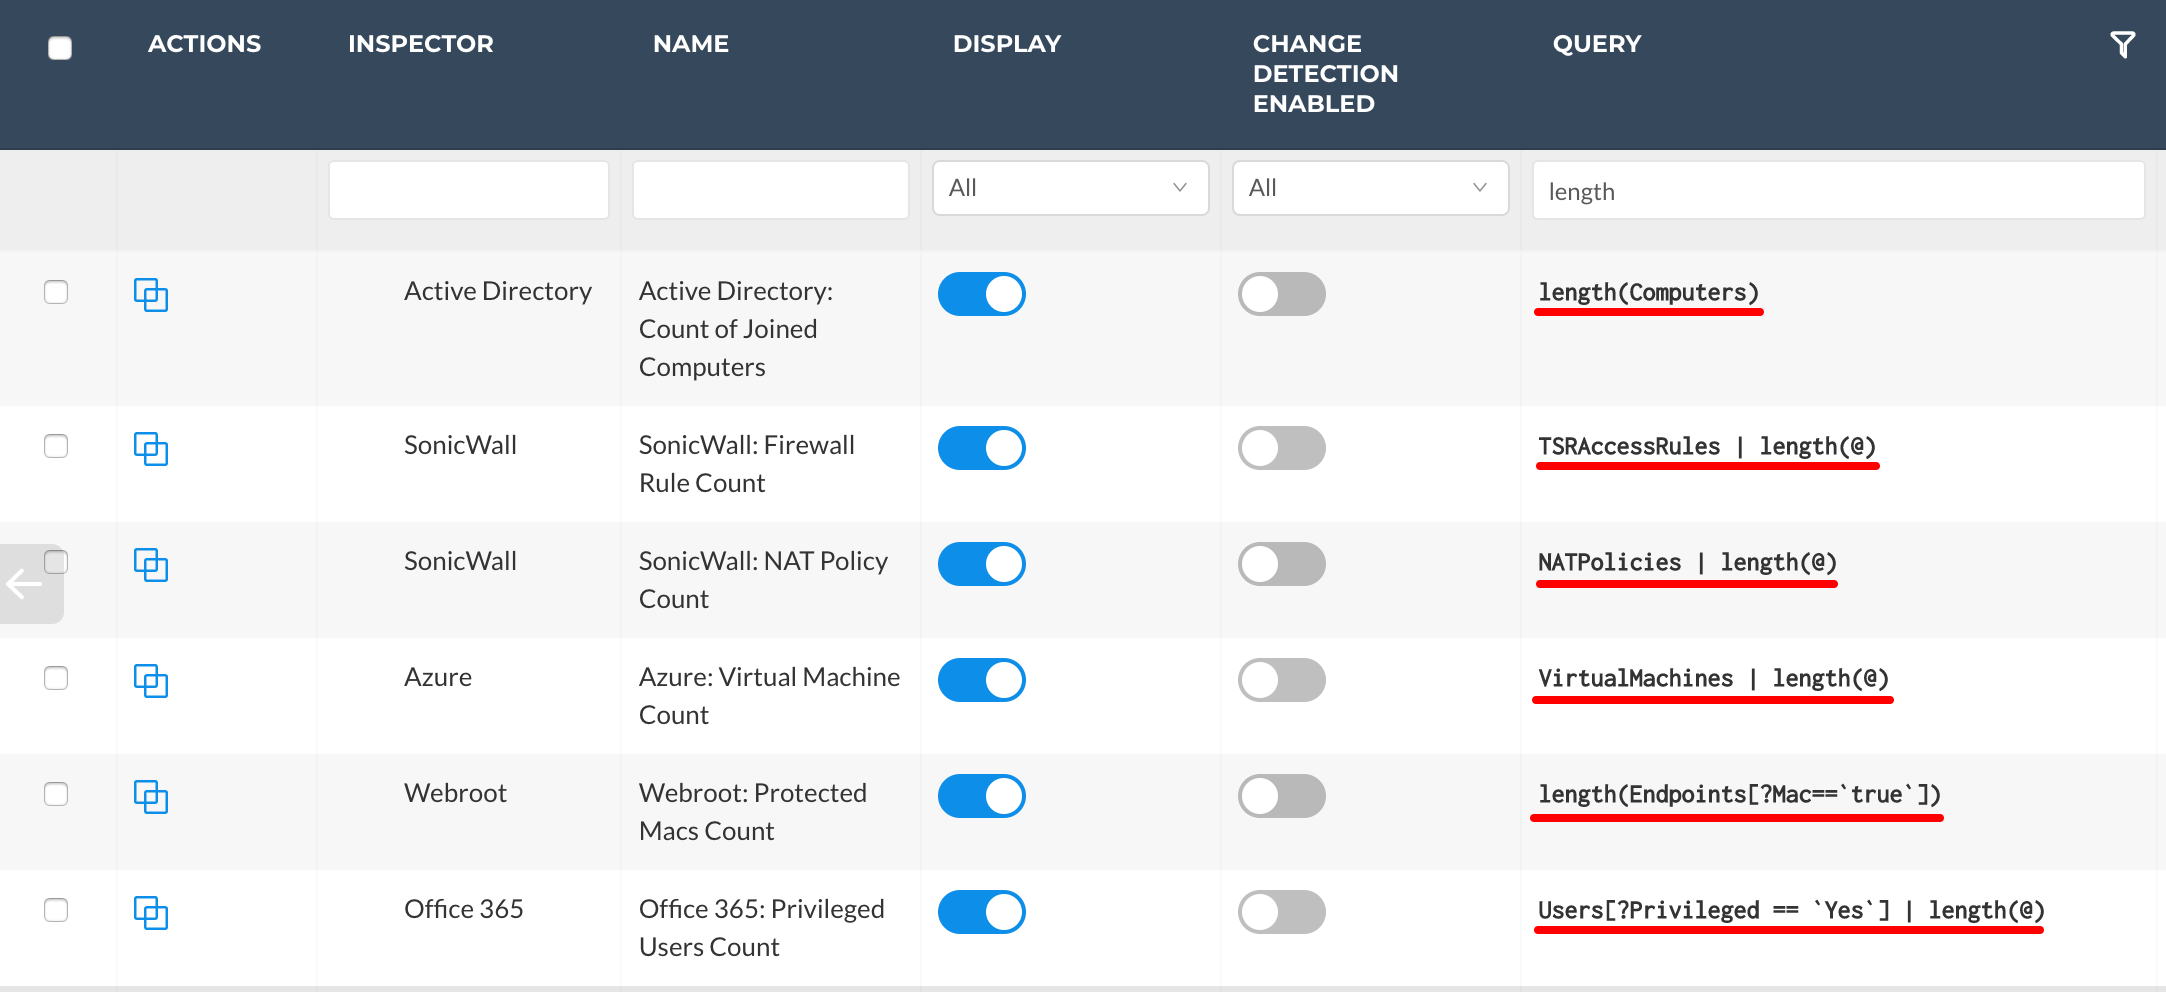Screen dimensions: 2166x992
Task: Open the Change Detection Enabled filter dropdown
Action: (x=1370, y=188)
